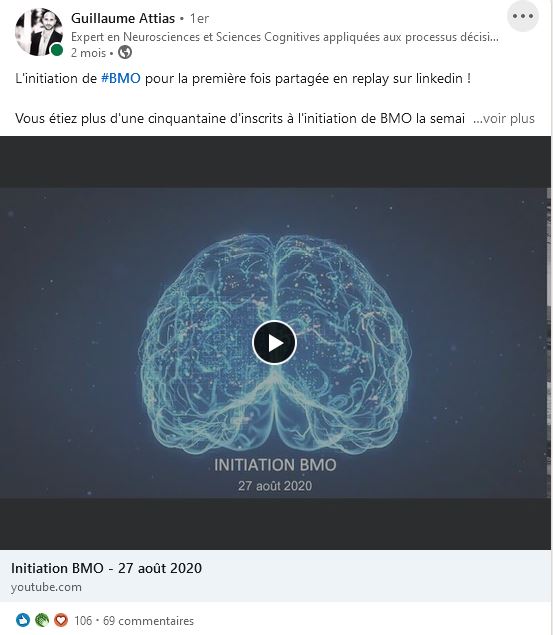Click the brain image in video preview
The height and width of the screenshot is (635, 553).
[275, 344]
